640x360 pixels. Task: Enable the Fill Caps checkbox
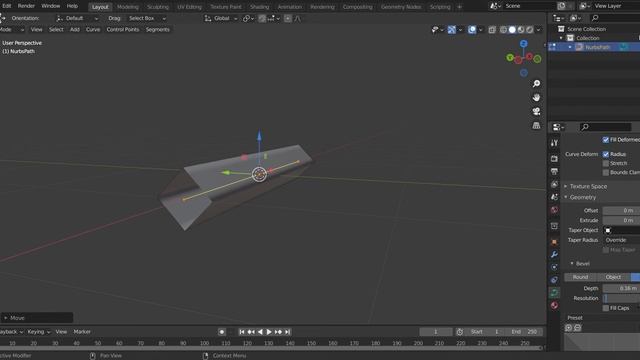click(606, 308)
